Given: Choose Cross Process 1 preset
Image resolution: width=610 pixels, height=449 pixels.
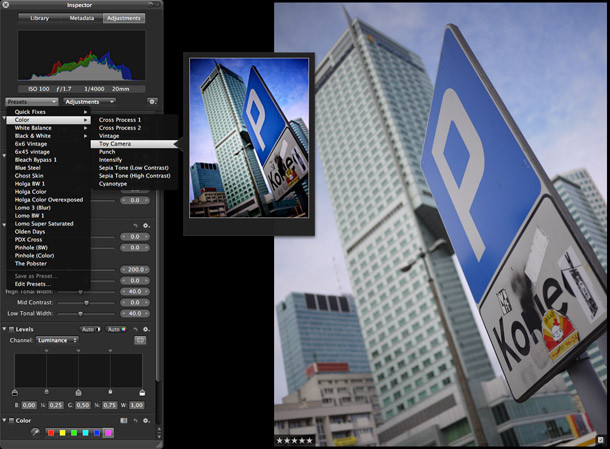Looking at the screenshot, I should (x=134, y=120).
